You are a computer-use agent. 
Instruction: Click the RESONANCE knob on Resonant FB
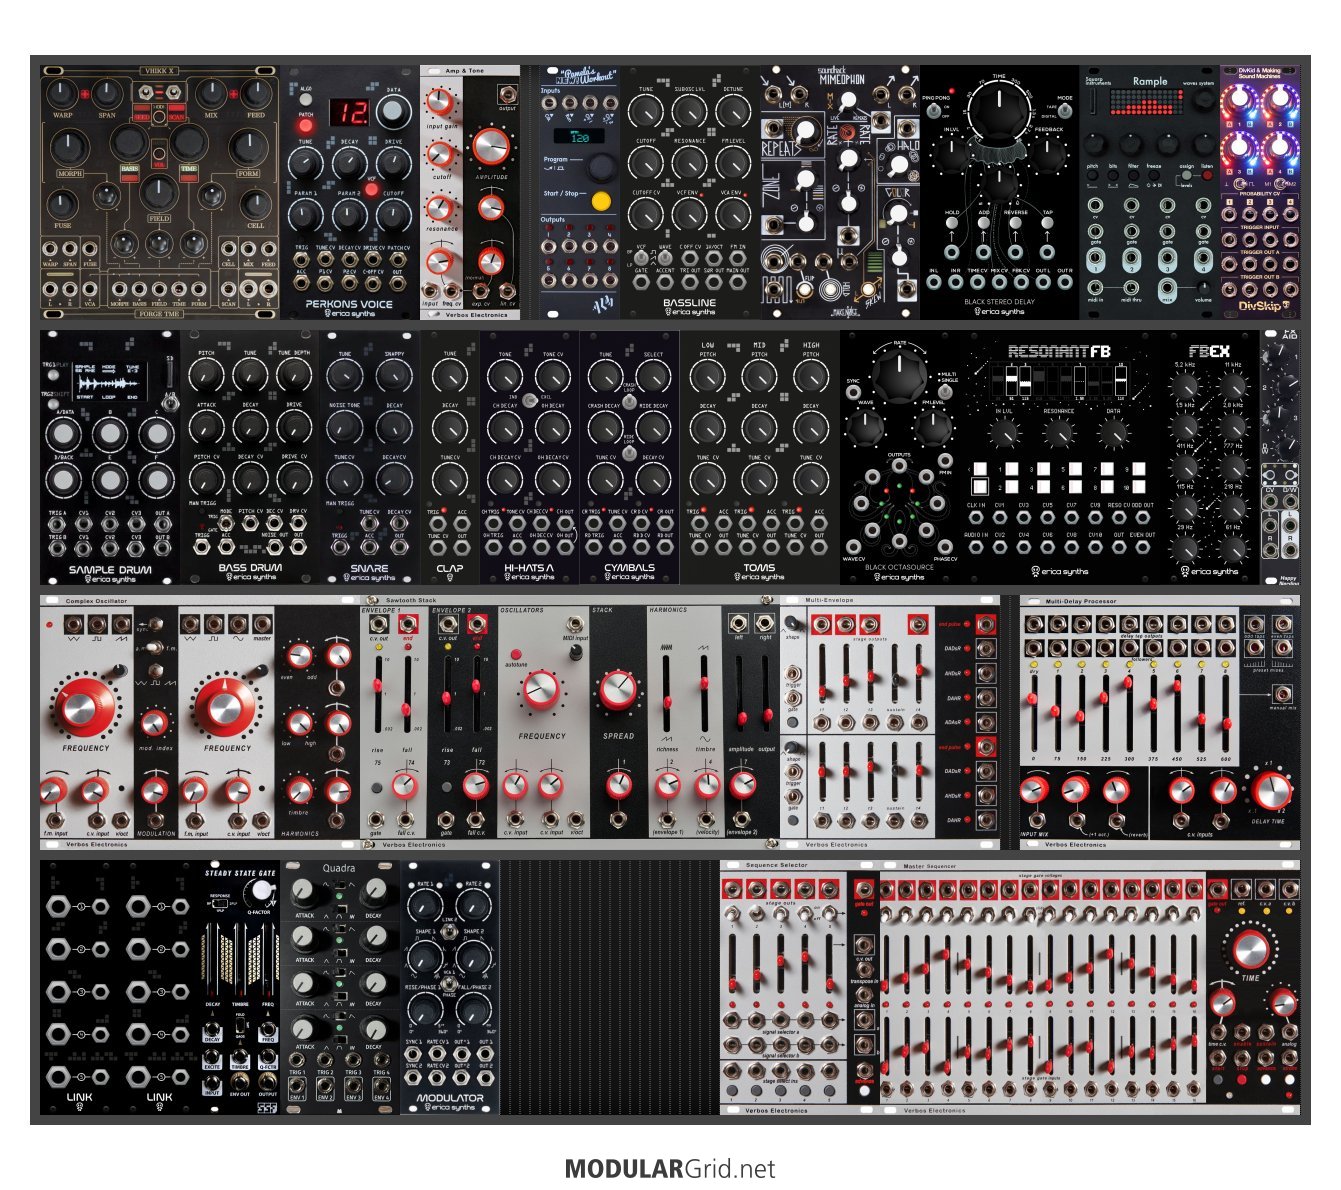point(1058,433)
